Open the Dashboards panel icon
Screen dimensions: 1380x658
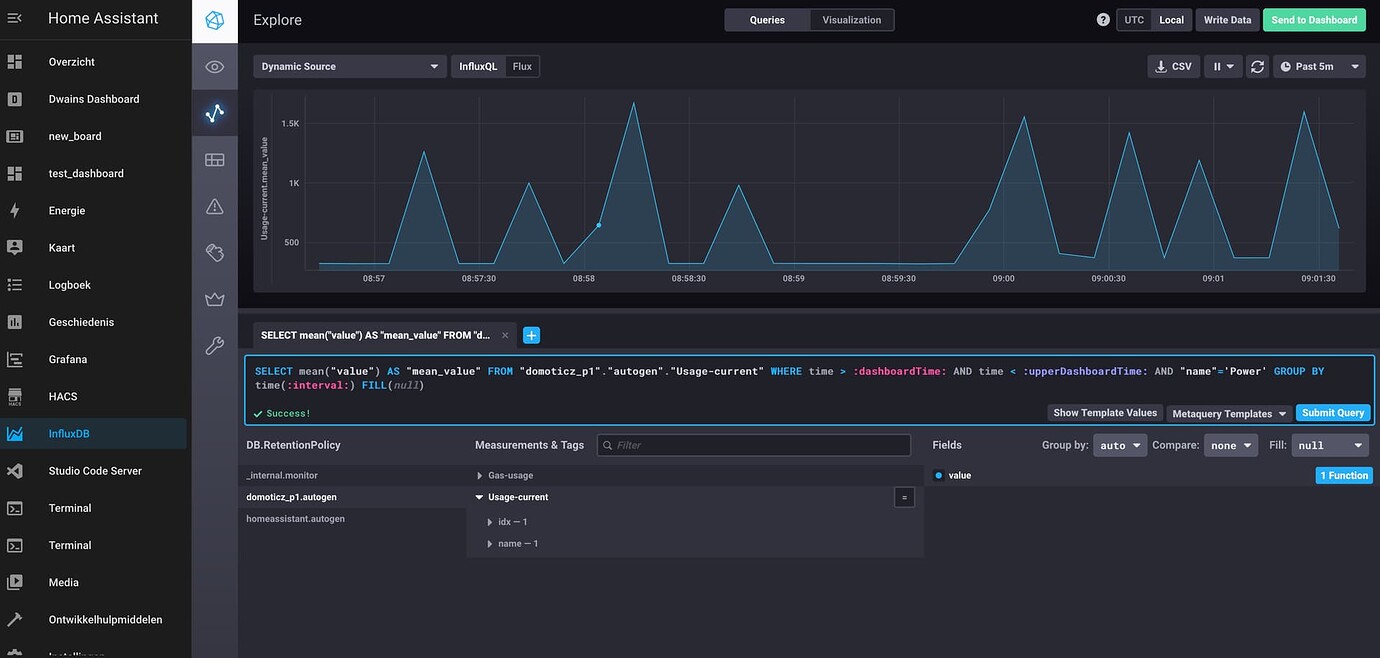214,158
